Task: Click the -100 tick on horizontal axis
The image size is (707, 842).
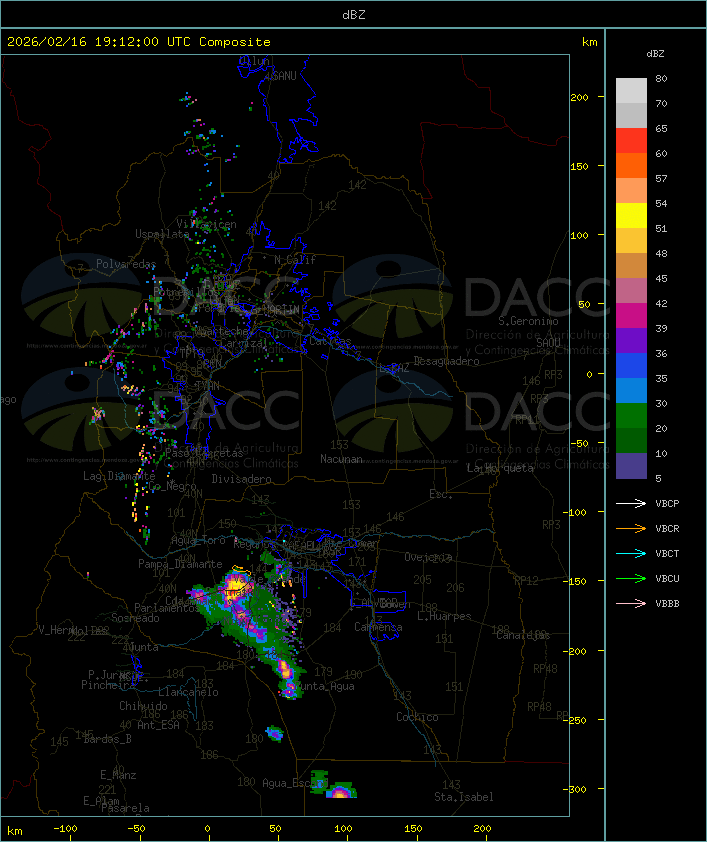Action: (x=65, y=829)
